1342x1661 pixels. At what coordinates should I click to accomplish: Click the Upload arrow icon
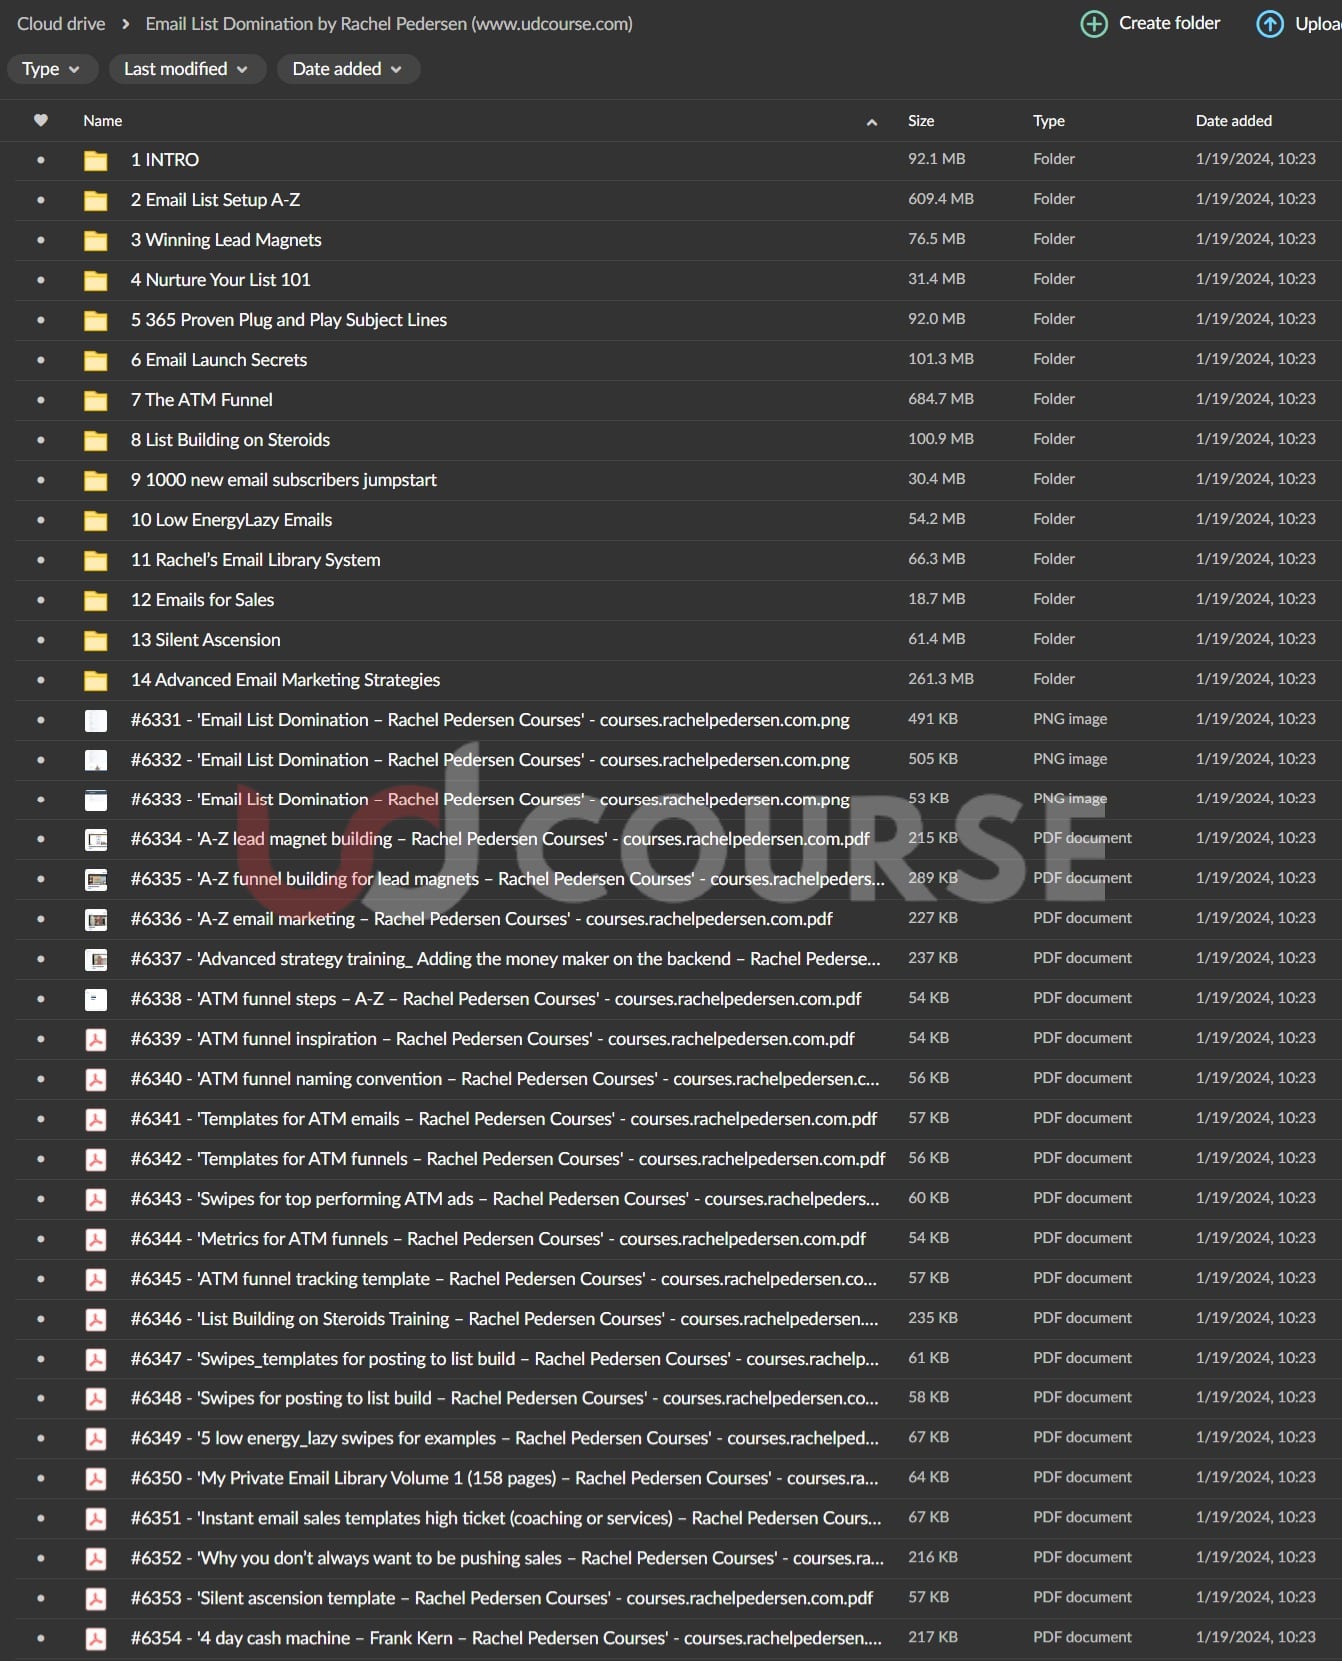[1269, 24]
